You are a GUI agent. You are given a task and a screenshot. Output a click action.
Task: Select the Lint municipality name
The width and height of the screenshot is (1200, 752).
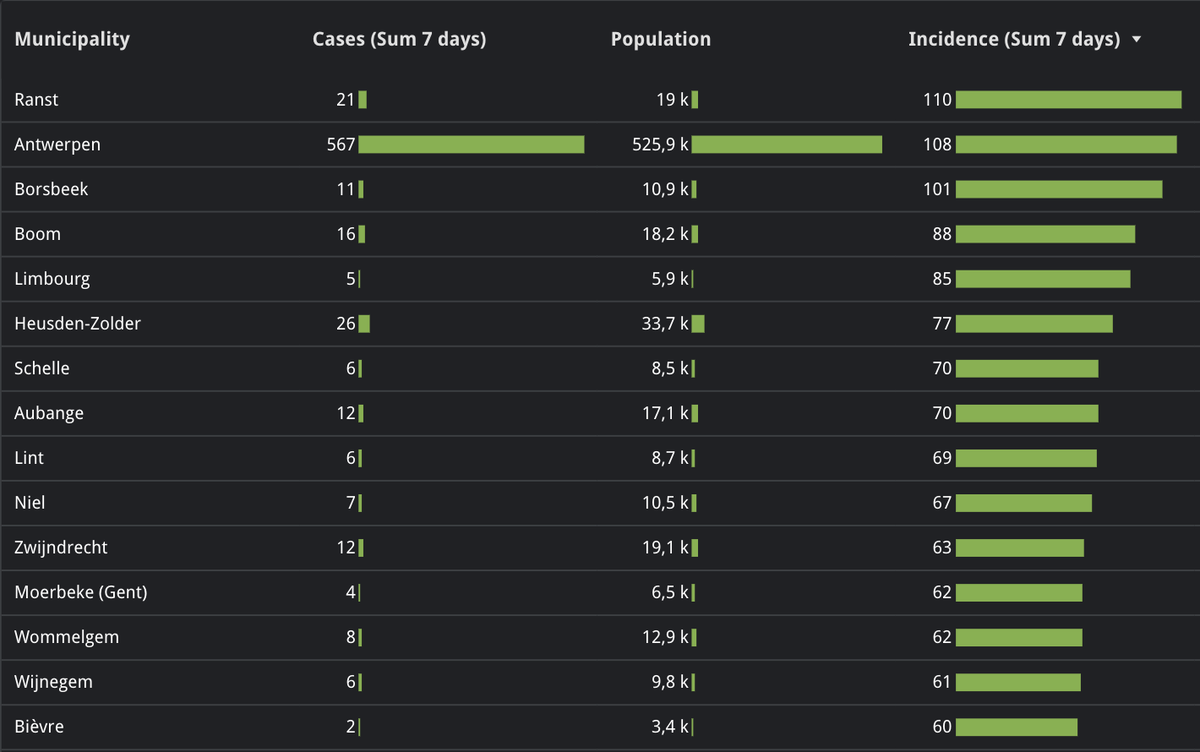tap(29, 458)
